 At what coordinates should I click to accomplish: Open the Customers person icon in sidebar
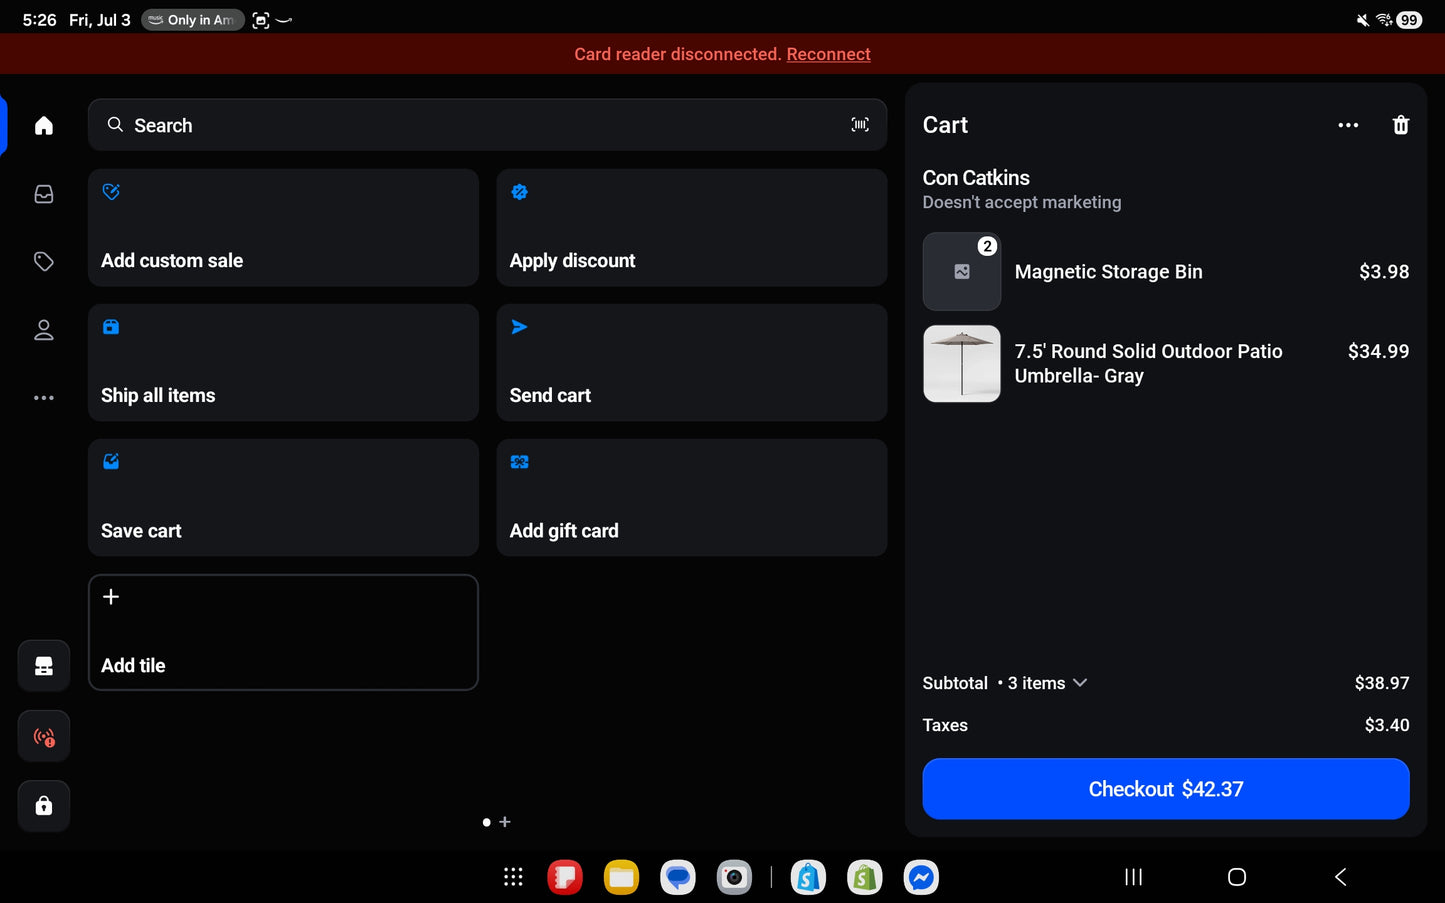(x=43, y=330)
